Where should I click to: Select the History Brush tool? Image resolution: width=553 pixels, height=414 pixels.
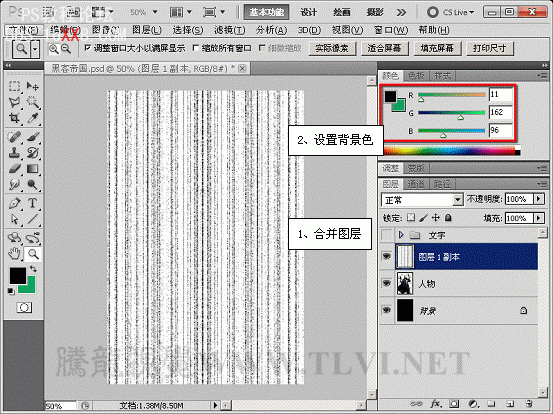32,153
